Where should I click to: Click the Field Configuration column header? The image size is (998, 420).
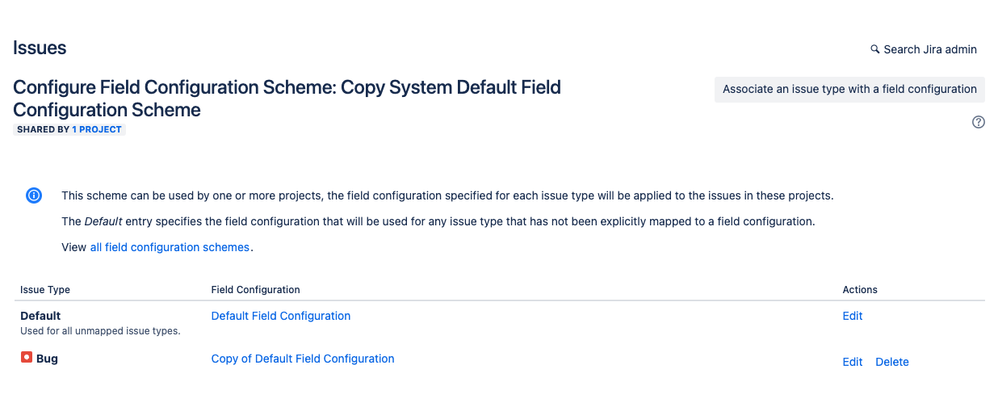pyautogui.click(x=255, y=290)
